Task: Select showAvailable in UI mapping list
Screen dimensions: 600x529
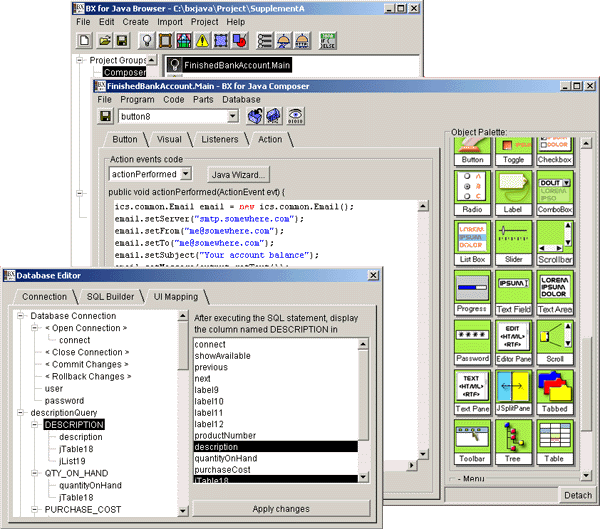Action: tap(276, 356)
